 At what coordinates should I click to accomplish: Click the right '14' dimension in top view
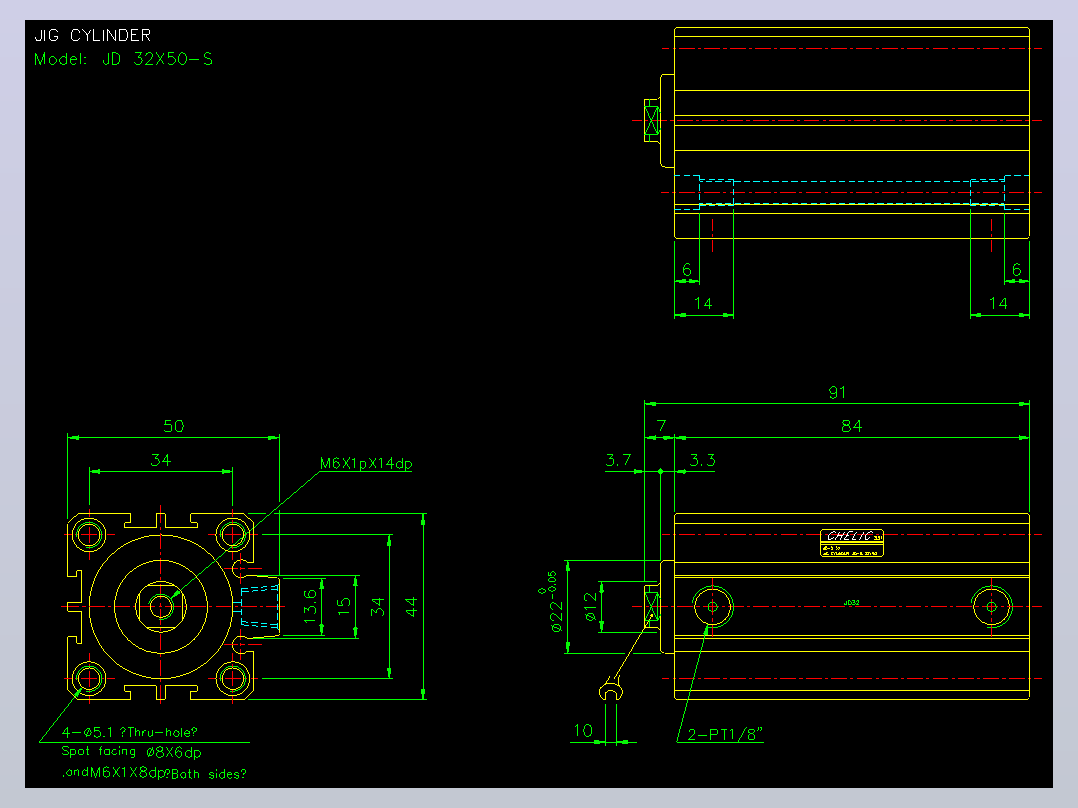998,303
